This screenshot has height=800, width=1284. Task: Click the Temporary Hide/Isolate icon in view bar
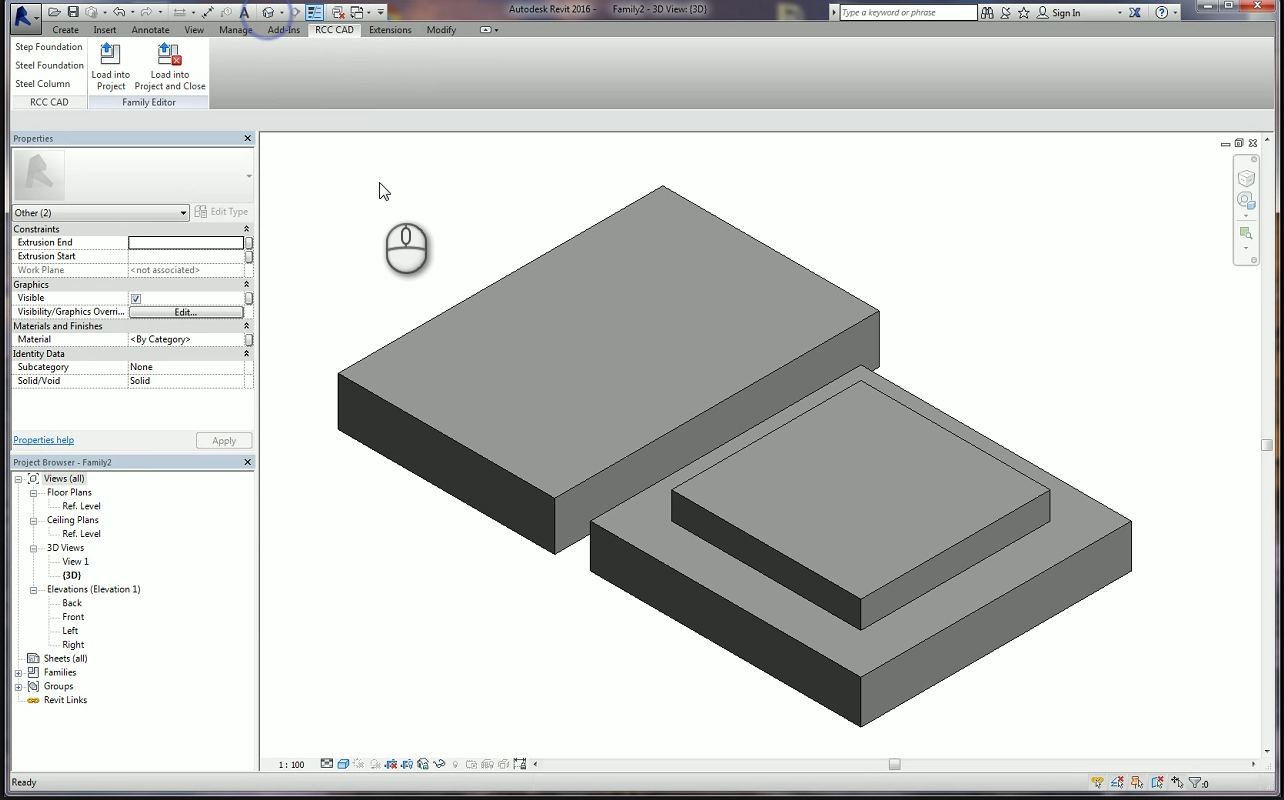coord(439,764)
